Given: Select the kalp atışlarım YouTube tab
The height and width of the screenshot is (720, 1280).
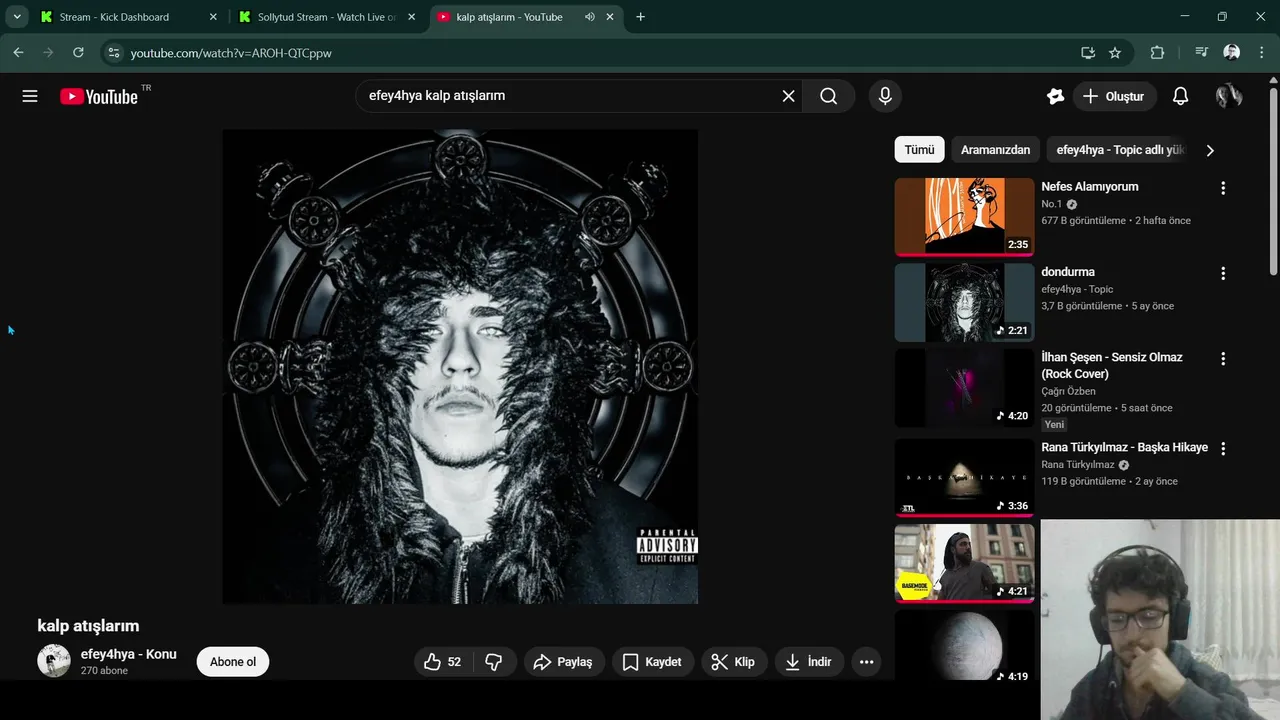Looking at the screenshot, I should point(528,17).
